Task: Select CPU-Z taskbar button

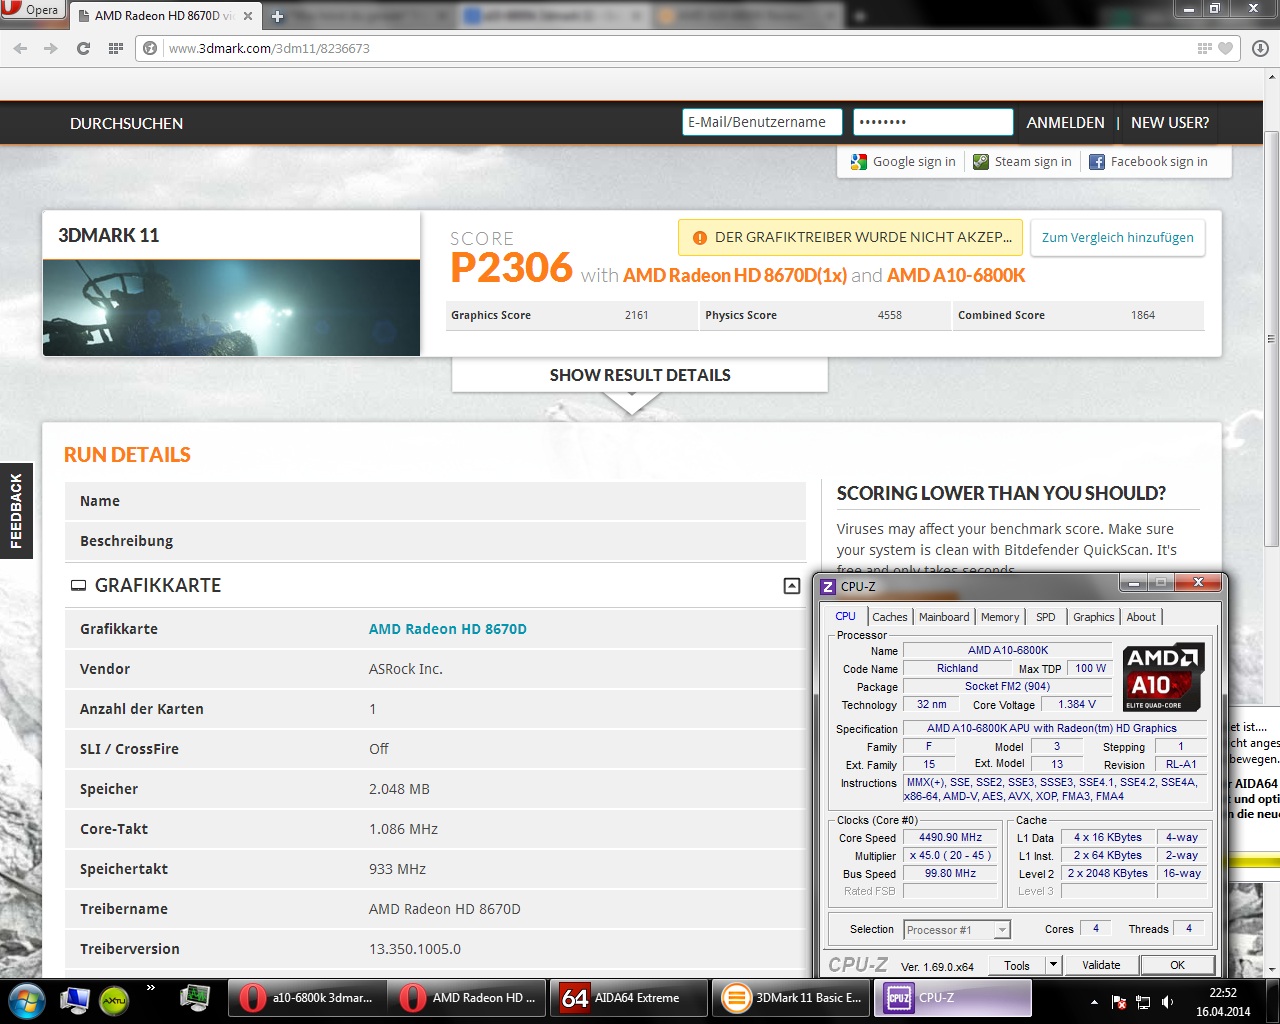Action: [x=953, y=998]
